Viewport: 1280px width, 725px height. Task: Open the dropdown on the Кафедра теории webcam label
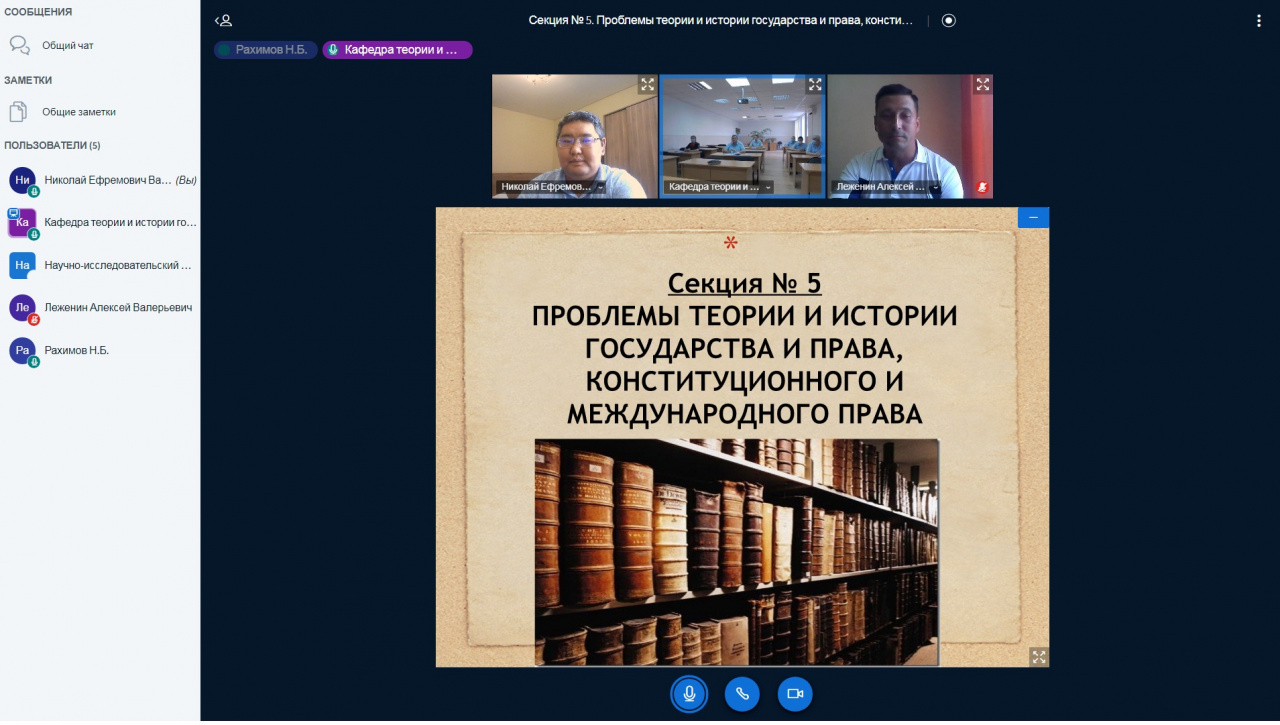(768, 187)
